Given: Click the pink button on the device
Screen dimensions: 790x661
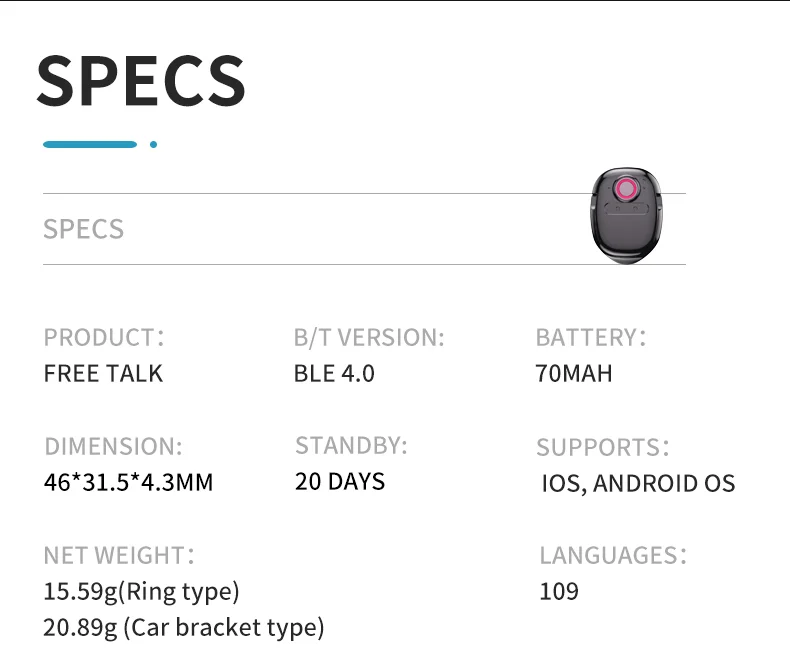Looking at the screenshot, I should coord(627,189).
